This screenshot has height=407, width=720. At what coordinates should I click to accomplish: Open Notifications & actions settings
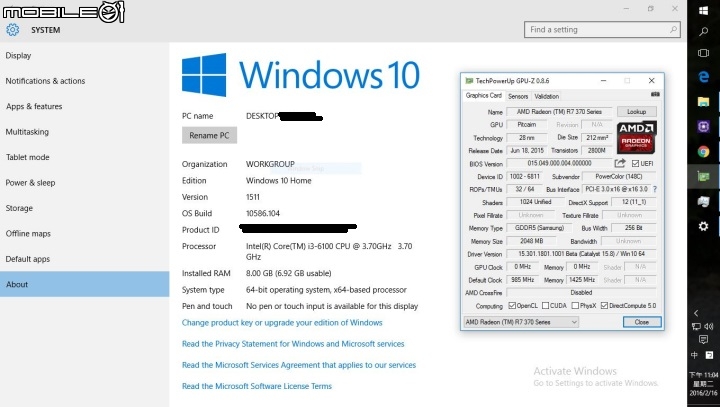tap(84, 81)
